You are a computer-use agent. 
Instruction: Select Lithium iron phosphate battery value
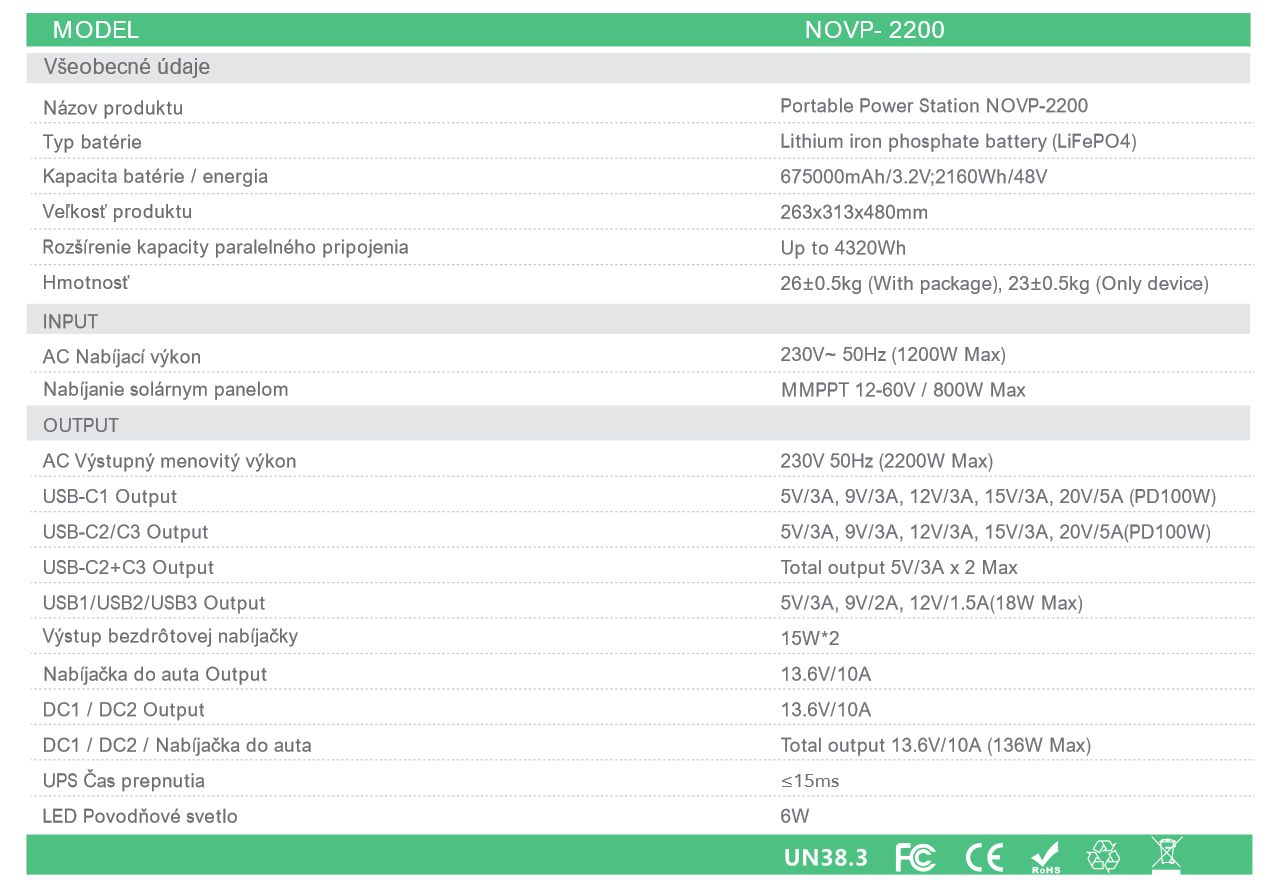[x=958, y=141]
